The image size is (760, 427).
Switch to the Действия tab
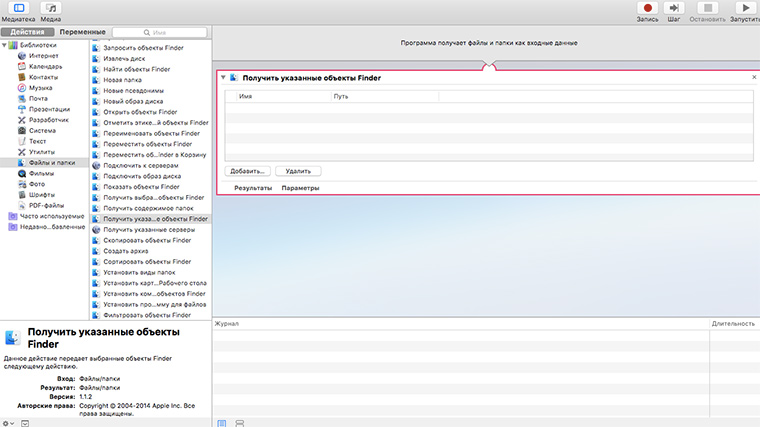pyautogui.click(x=27, y=32)
